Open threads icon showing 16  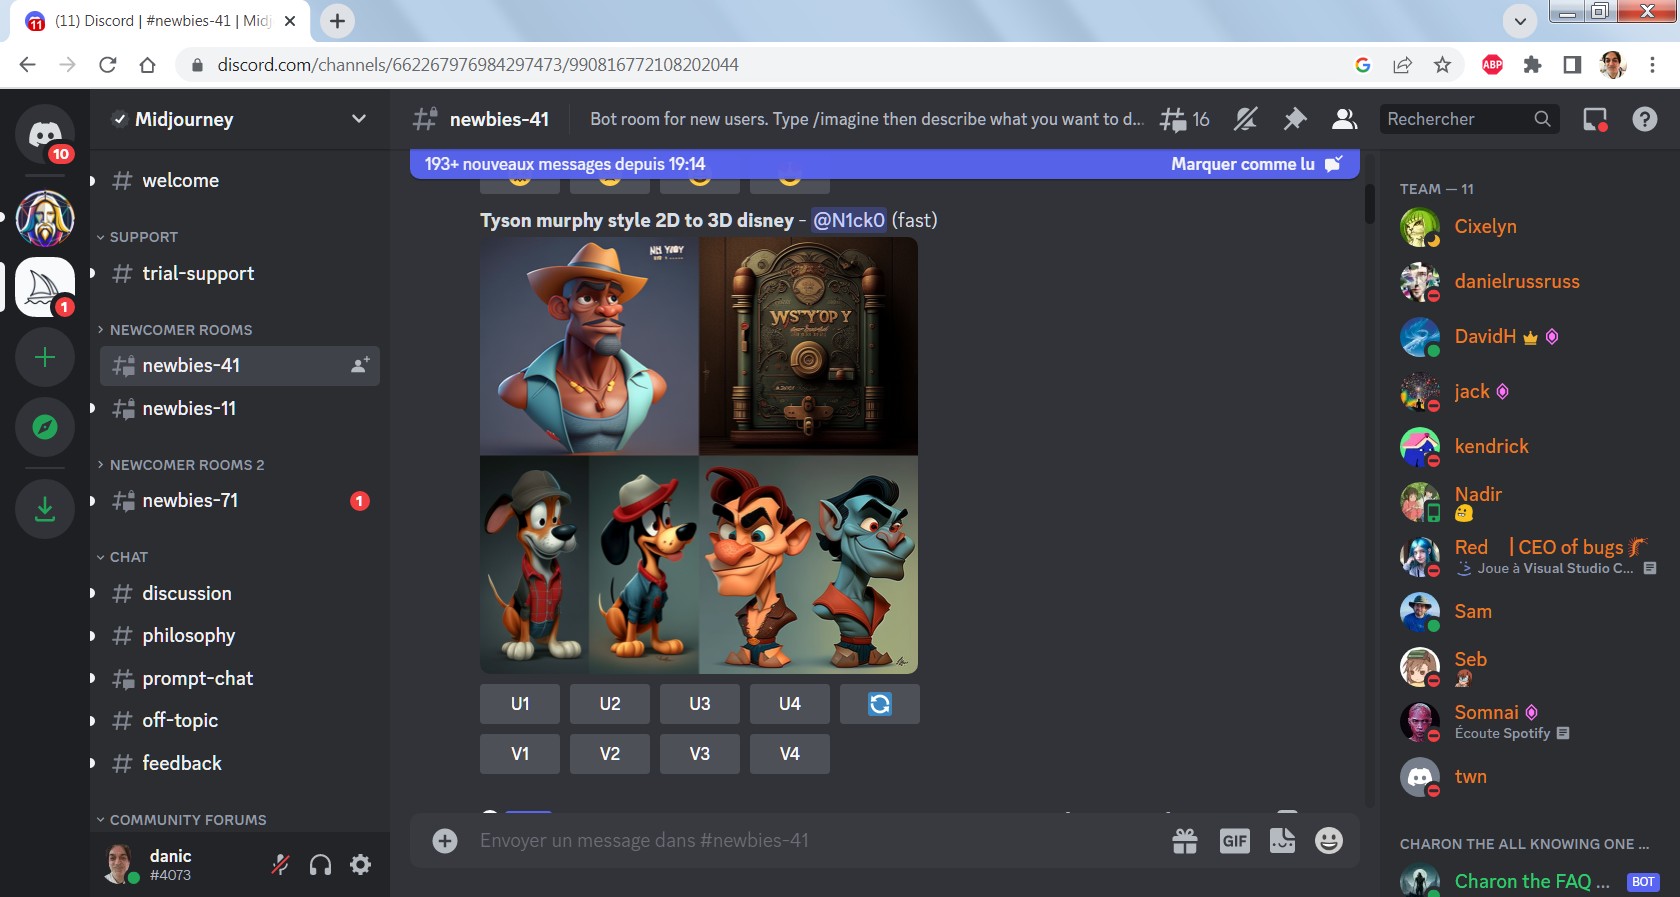click(x=1184, y=120)
